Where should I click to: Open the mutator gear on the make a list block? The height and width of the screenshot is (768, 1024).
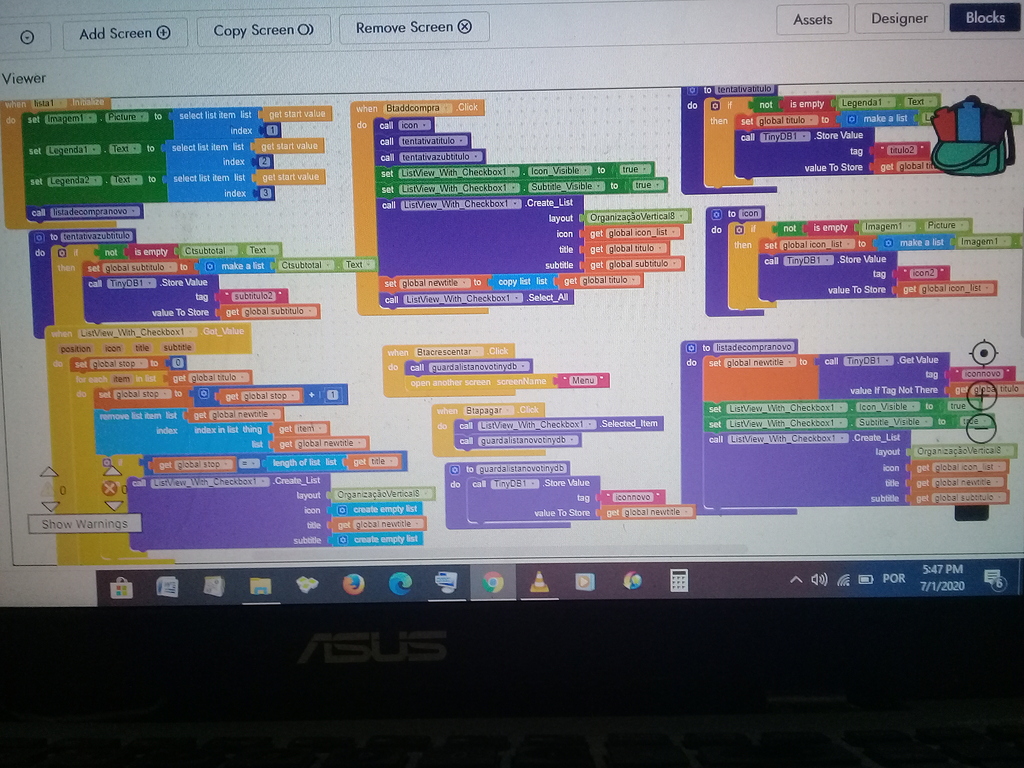(x=851, y=119)
